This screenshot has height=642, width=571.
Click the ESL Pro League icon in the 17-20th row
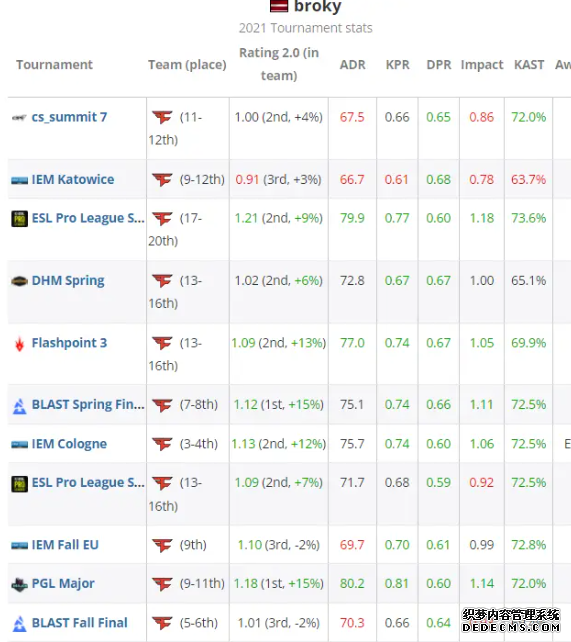[19, 219]
